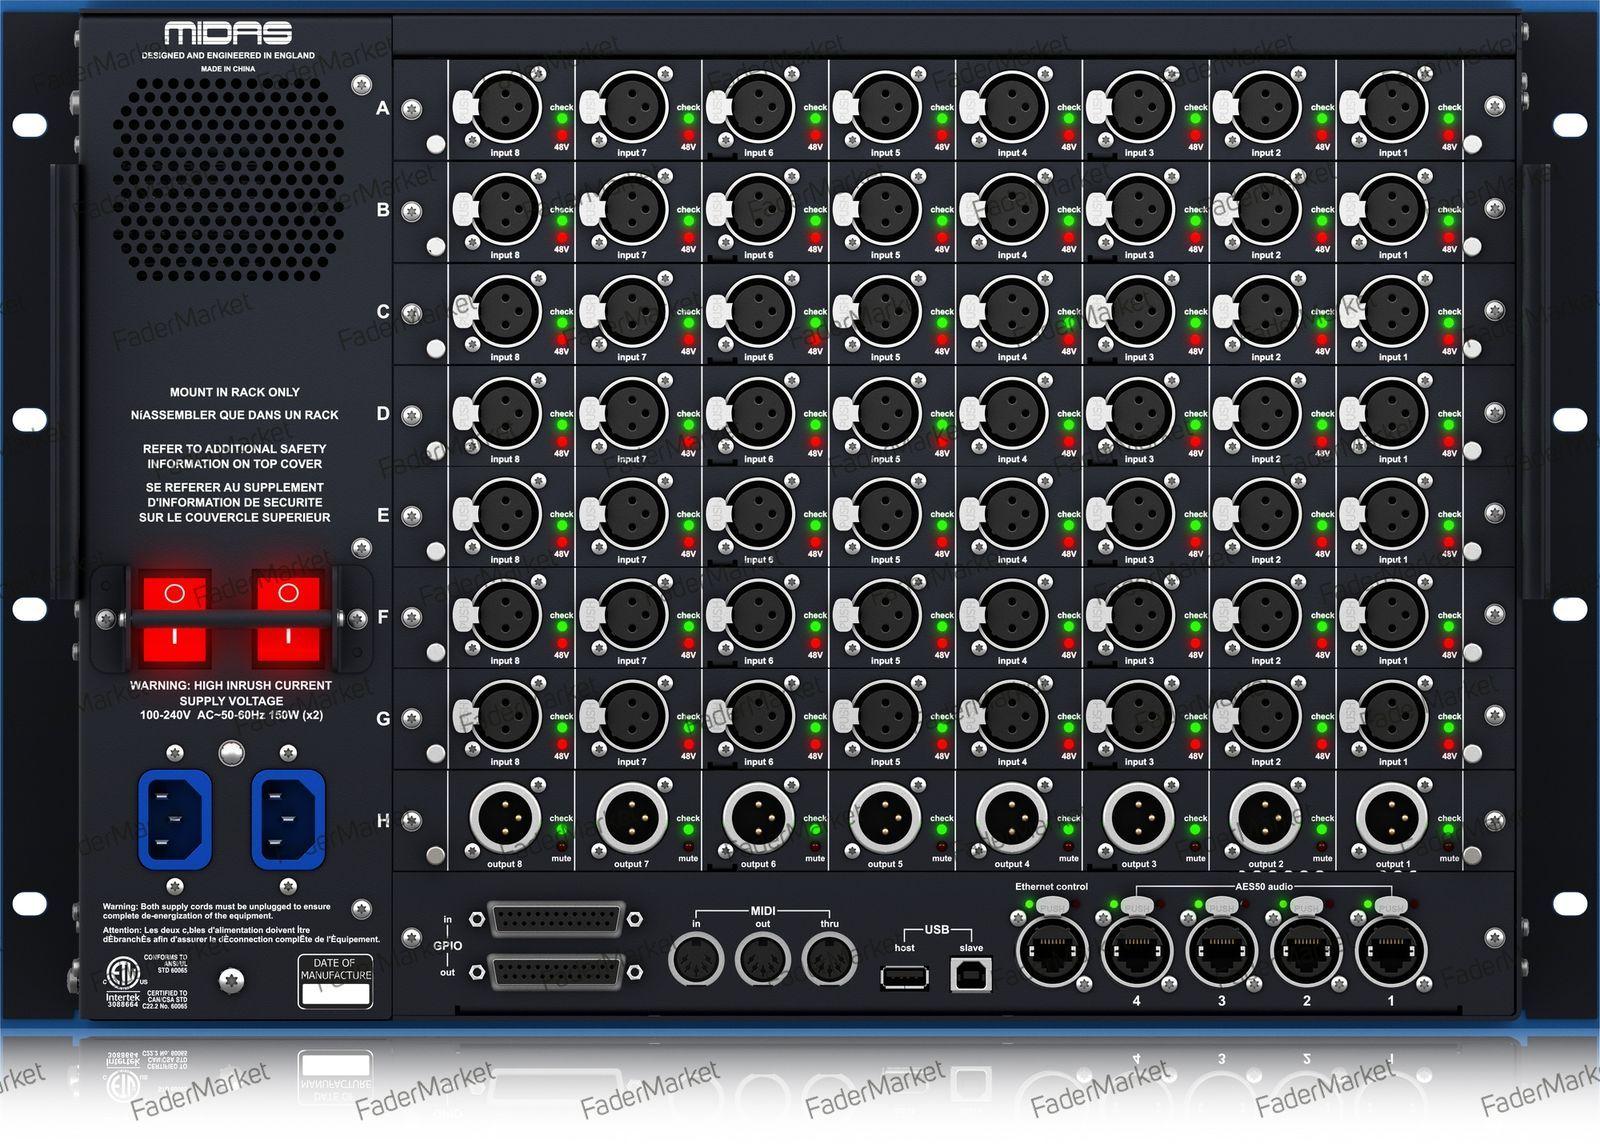Click the row H output 5 XLR connector
Viewport: 1600px width, 1144px height.
885,817
